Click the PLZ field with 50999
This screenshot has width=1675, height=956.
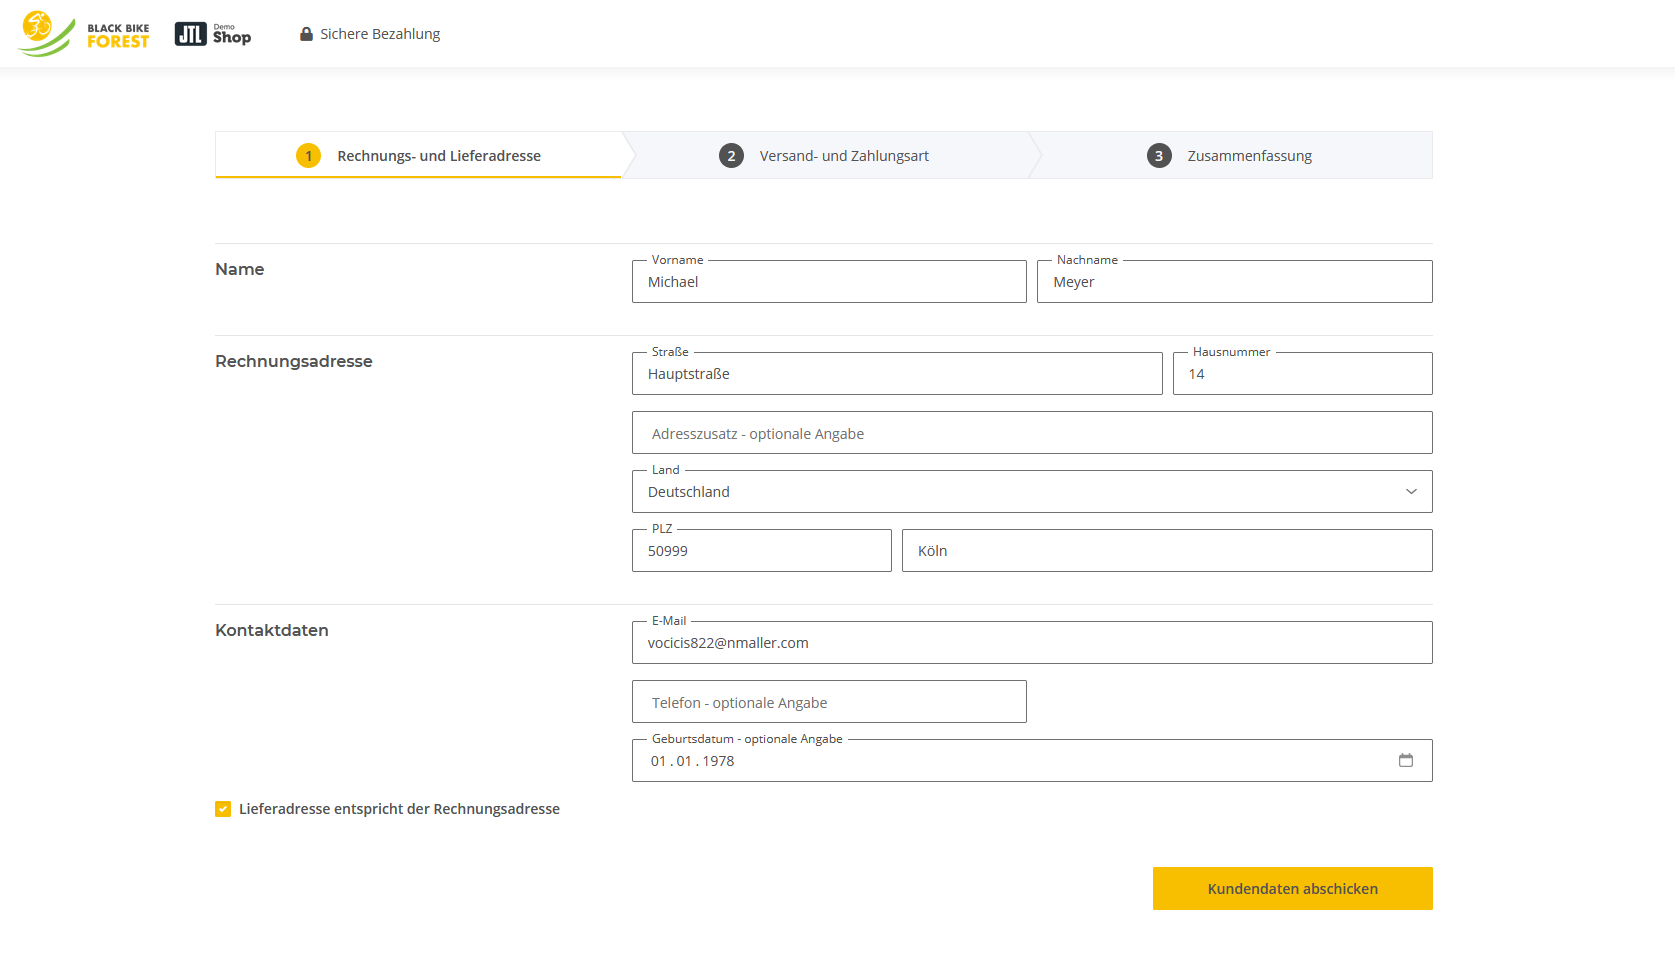point(761,551)
